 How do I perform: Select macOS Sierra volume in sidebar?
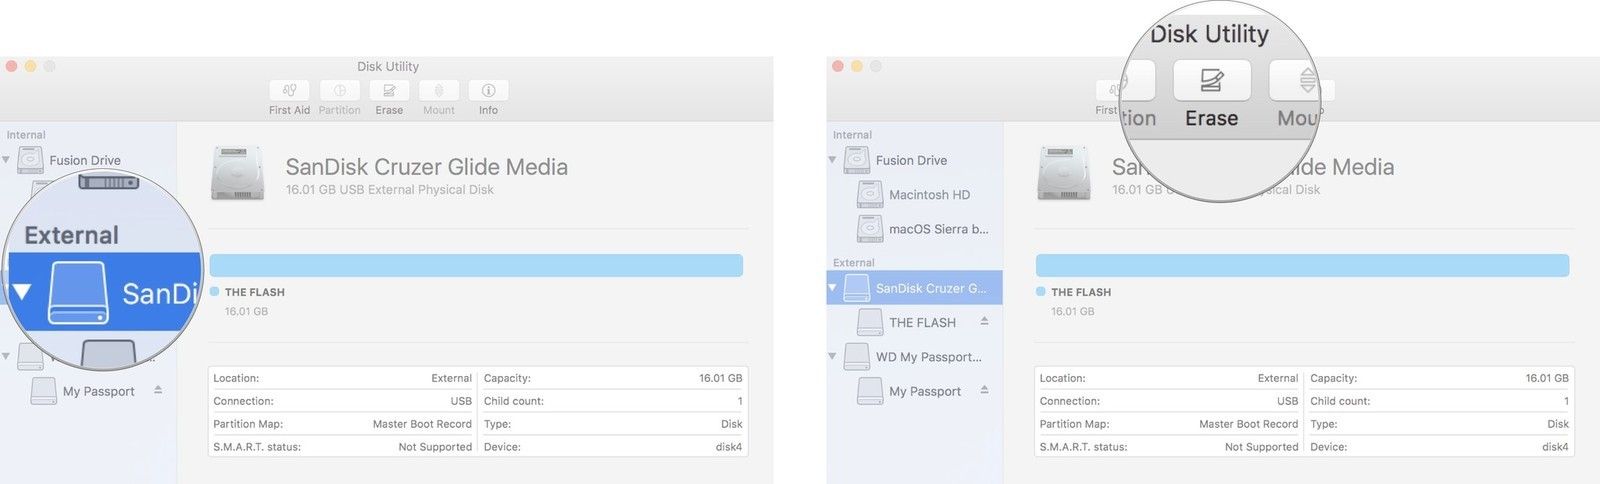tap(938, 229)
